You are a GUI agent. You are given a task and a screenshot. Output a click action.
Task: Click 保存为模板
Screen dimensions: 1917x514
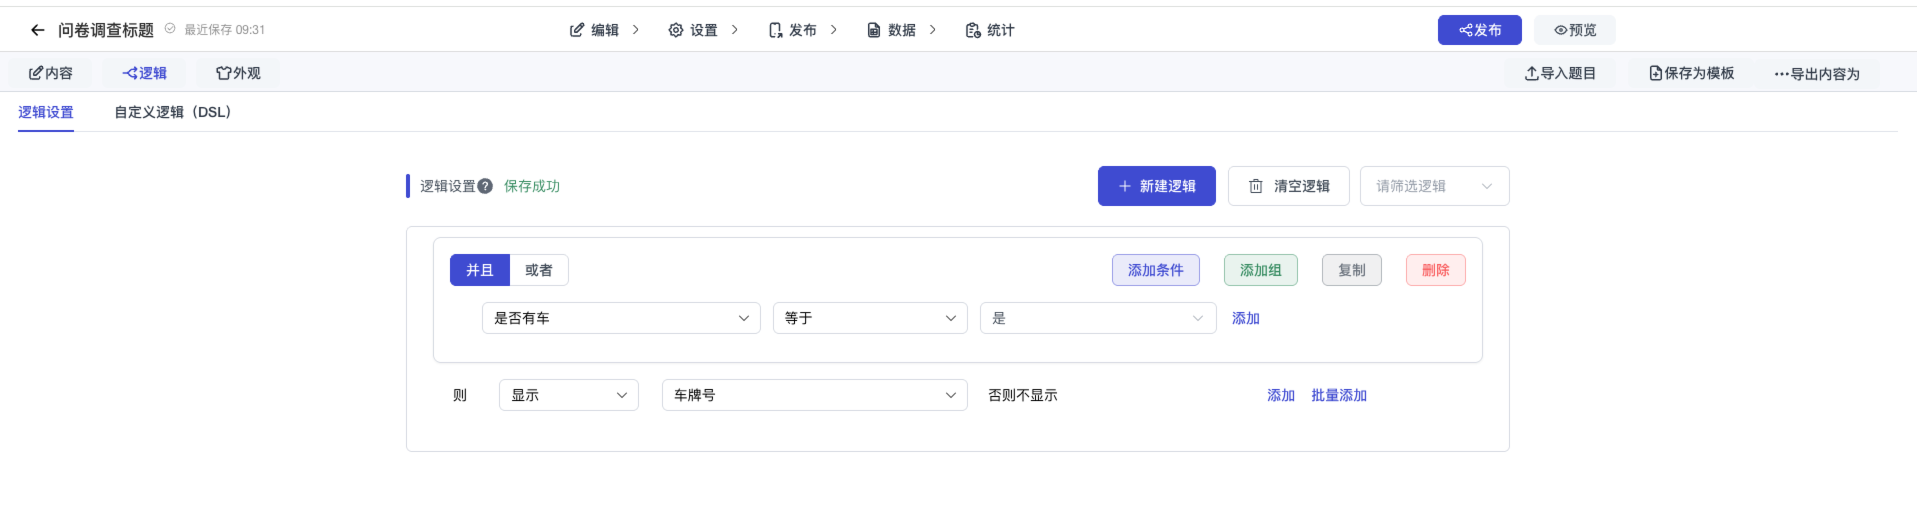click(x=1692, y=73)
